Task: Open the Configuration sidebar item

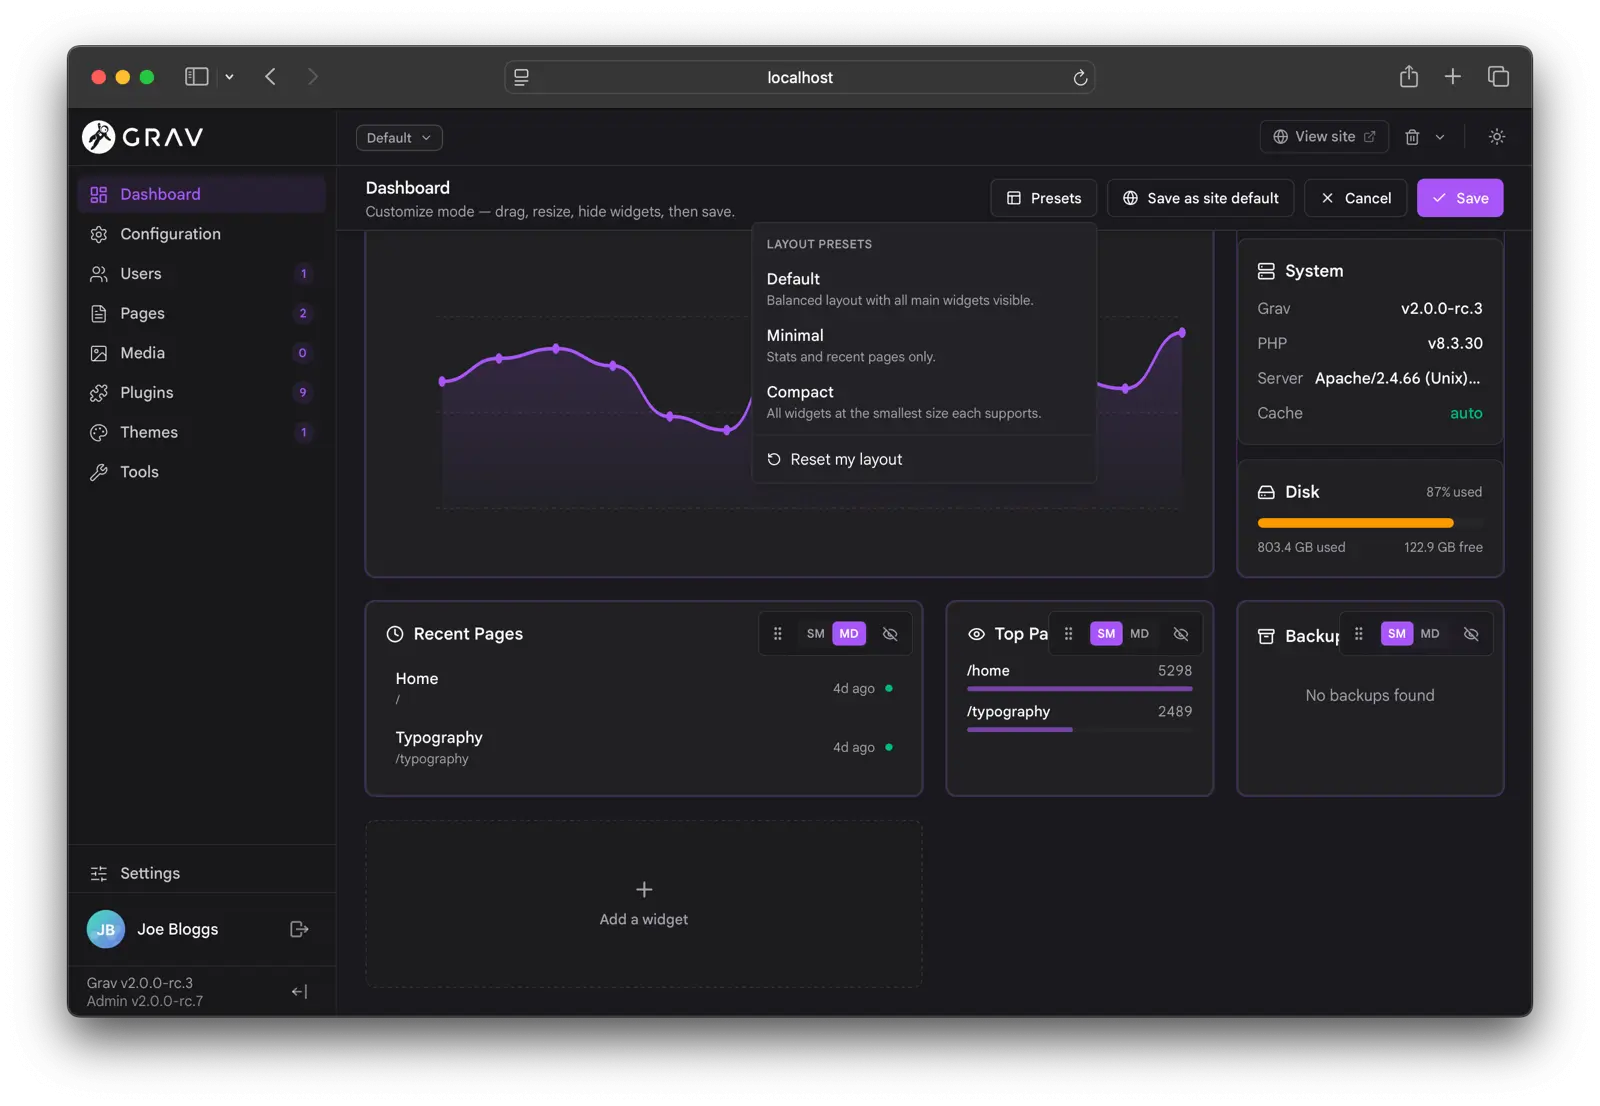Action: pos(201,234)
